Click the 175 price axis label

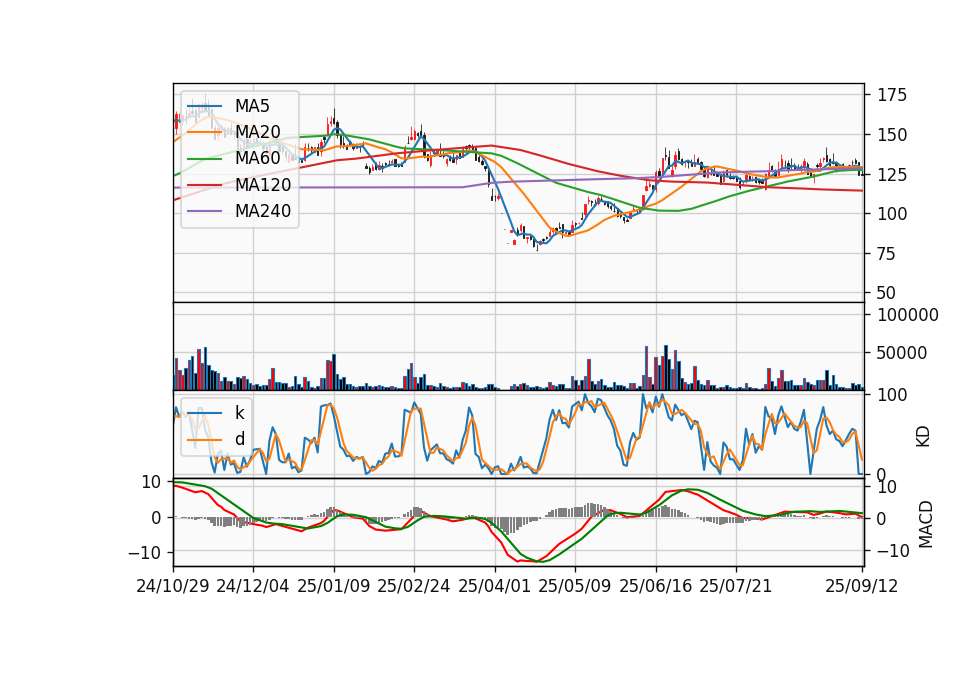click(x=892, y=95)
